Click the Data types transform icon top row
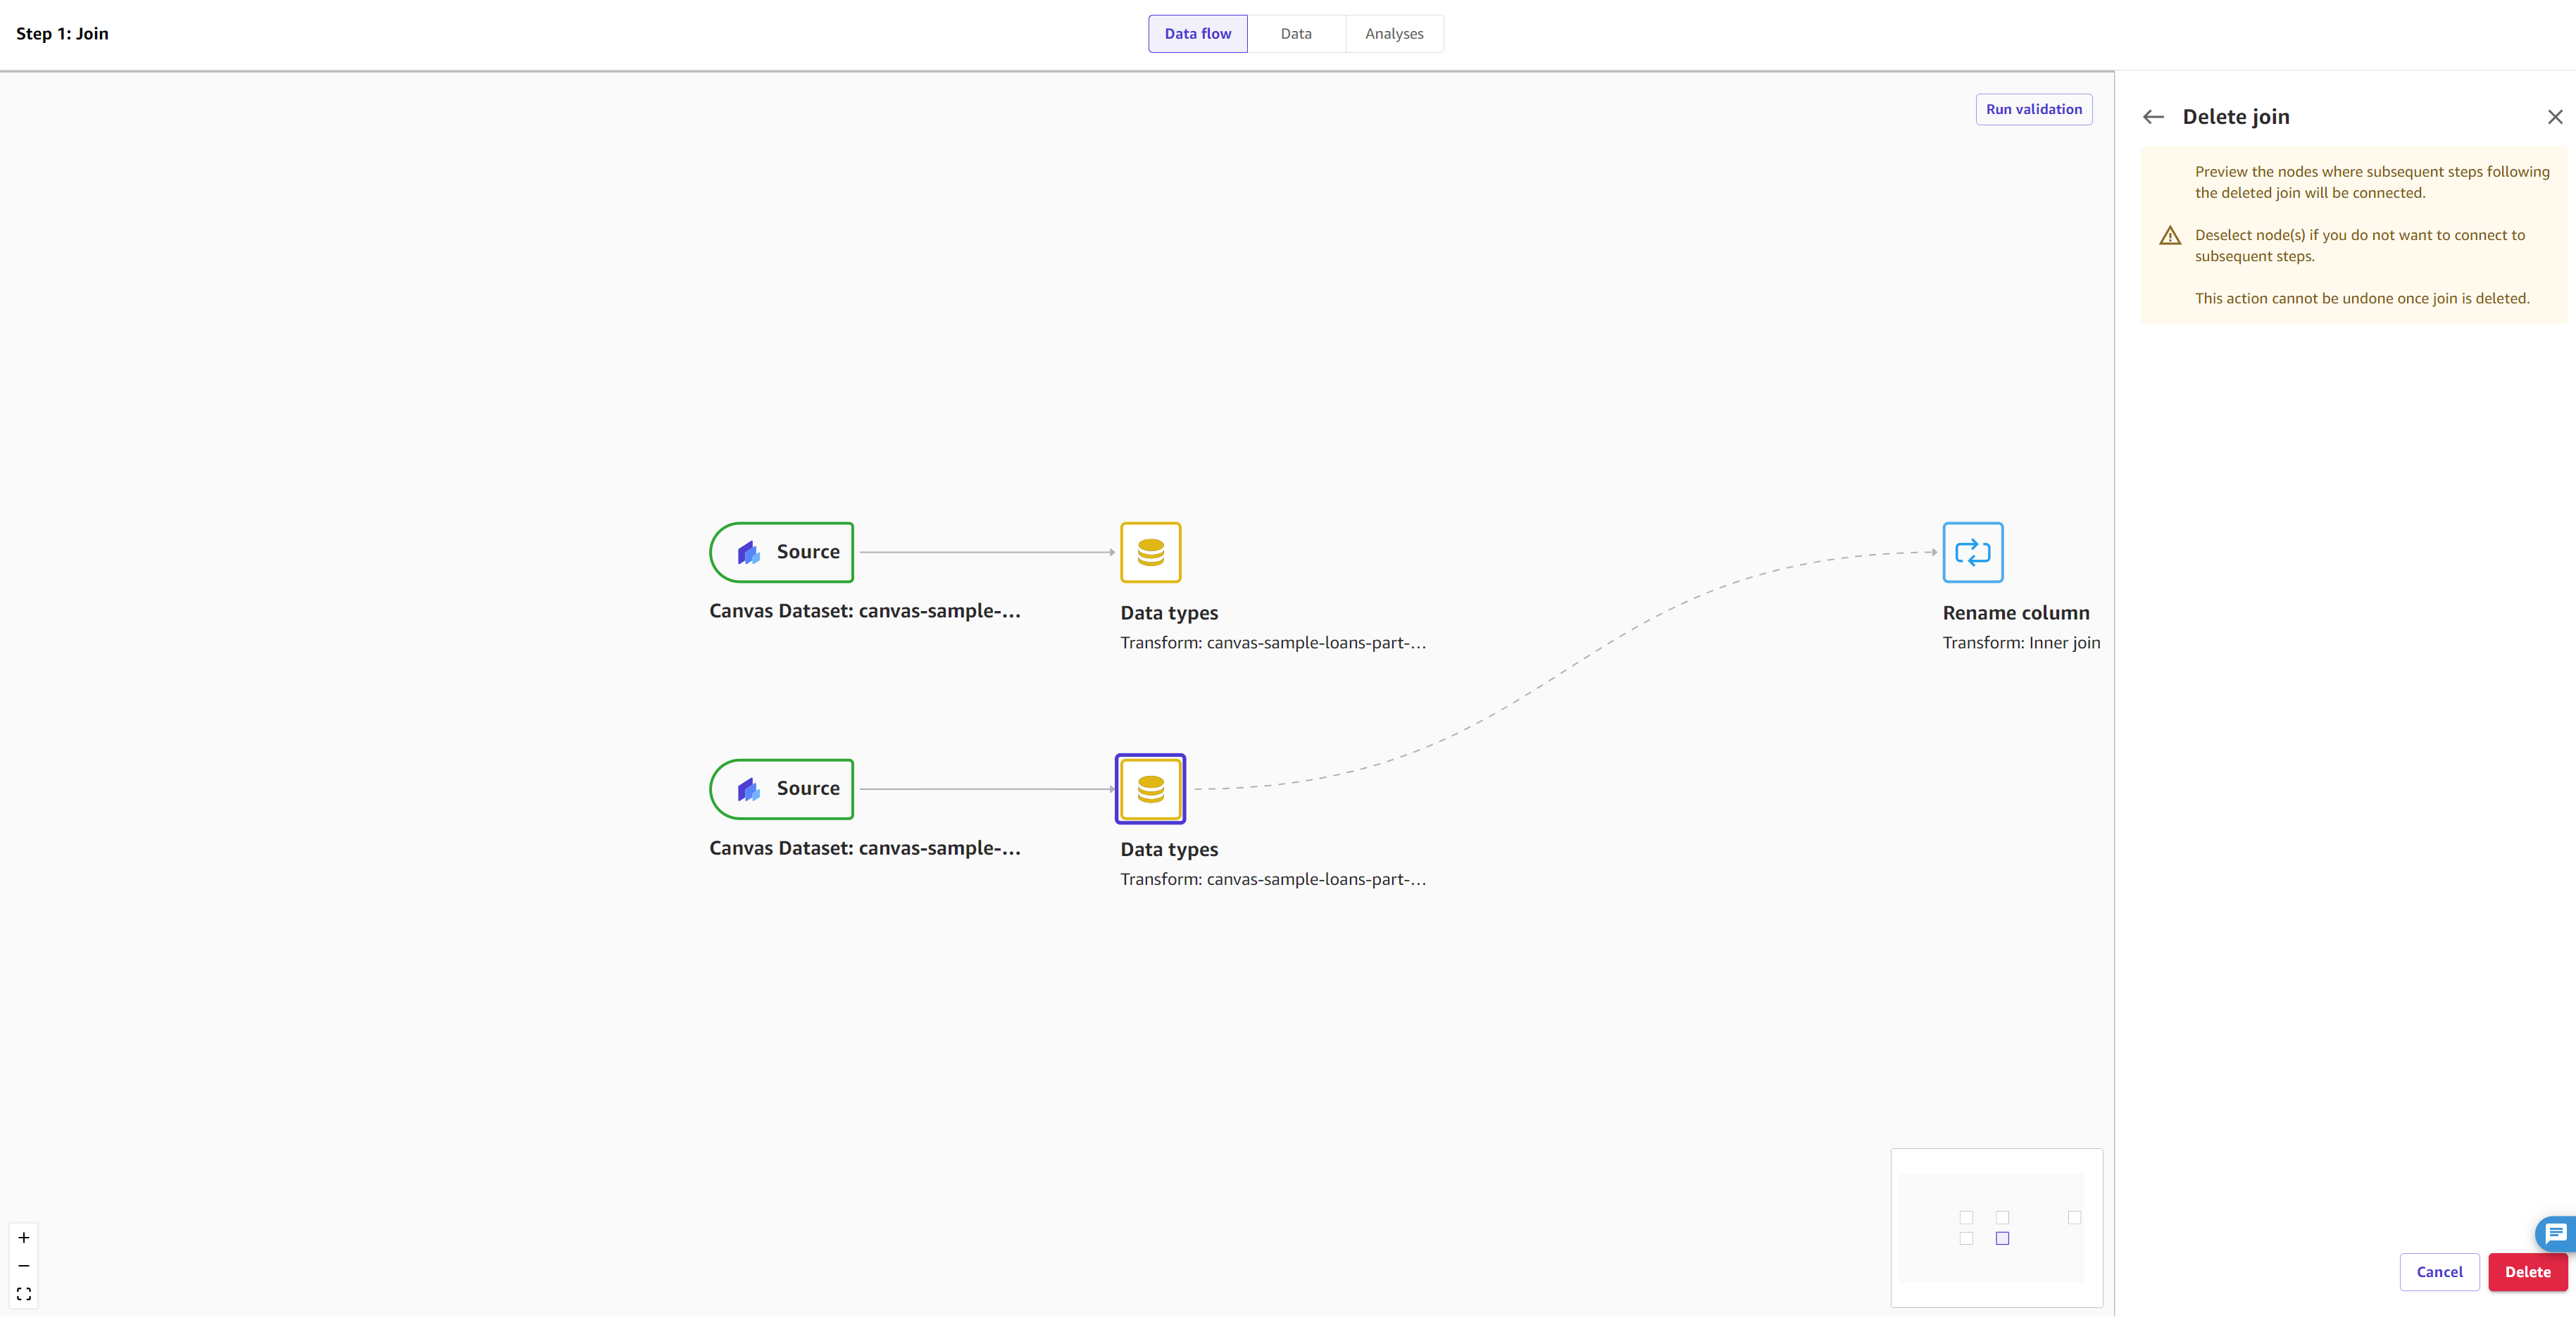 [1150, 551]
